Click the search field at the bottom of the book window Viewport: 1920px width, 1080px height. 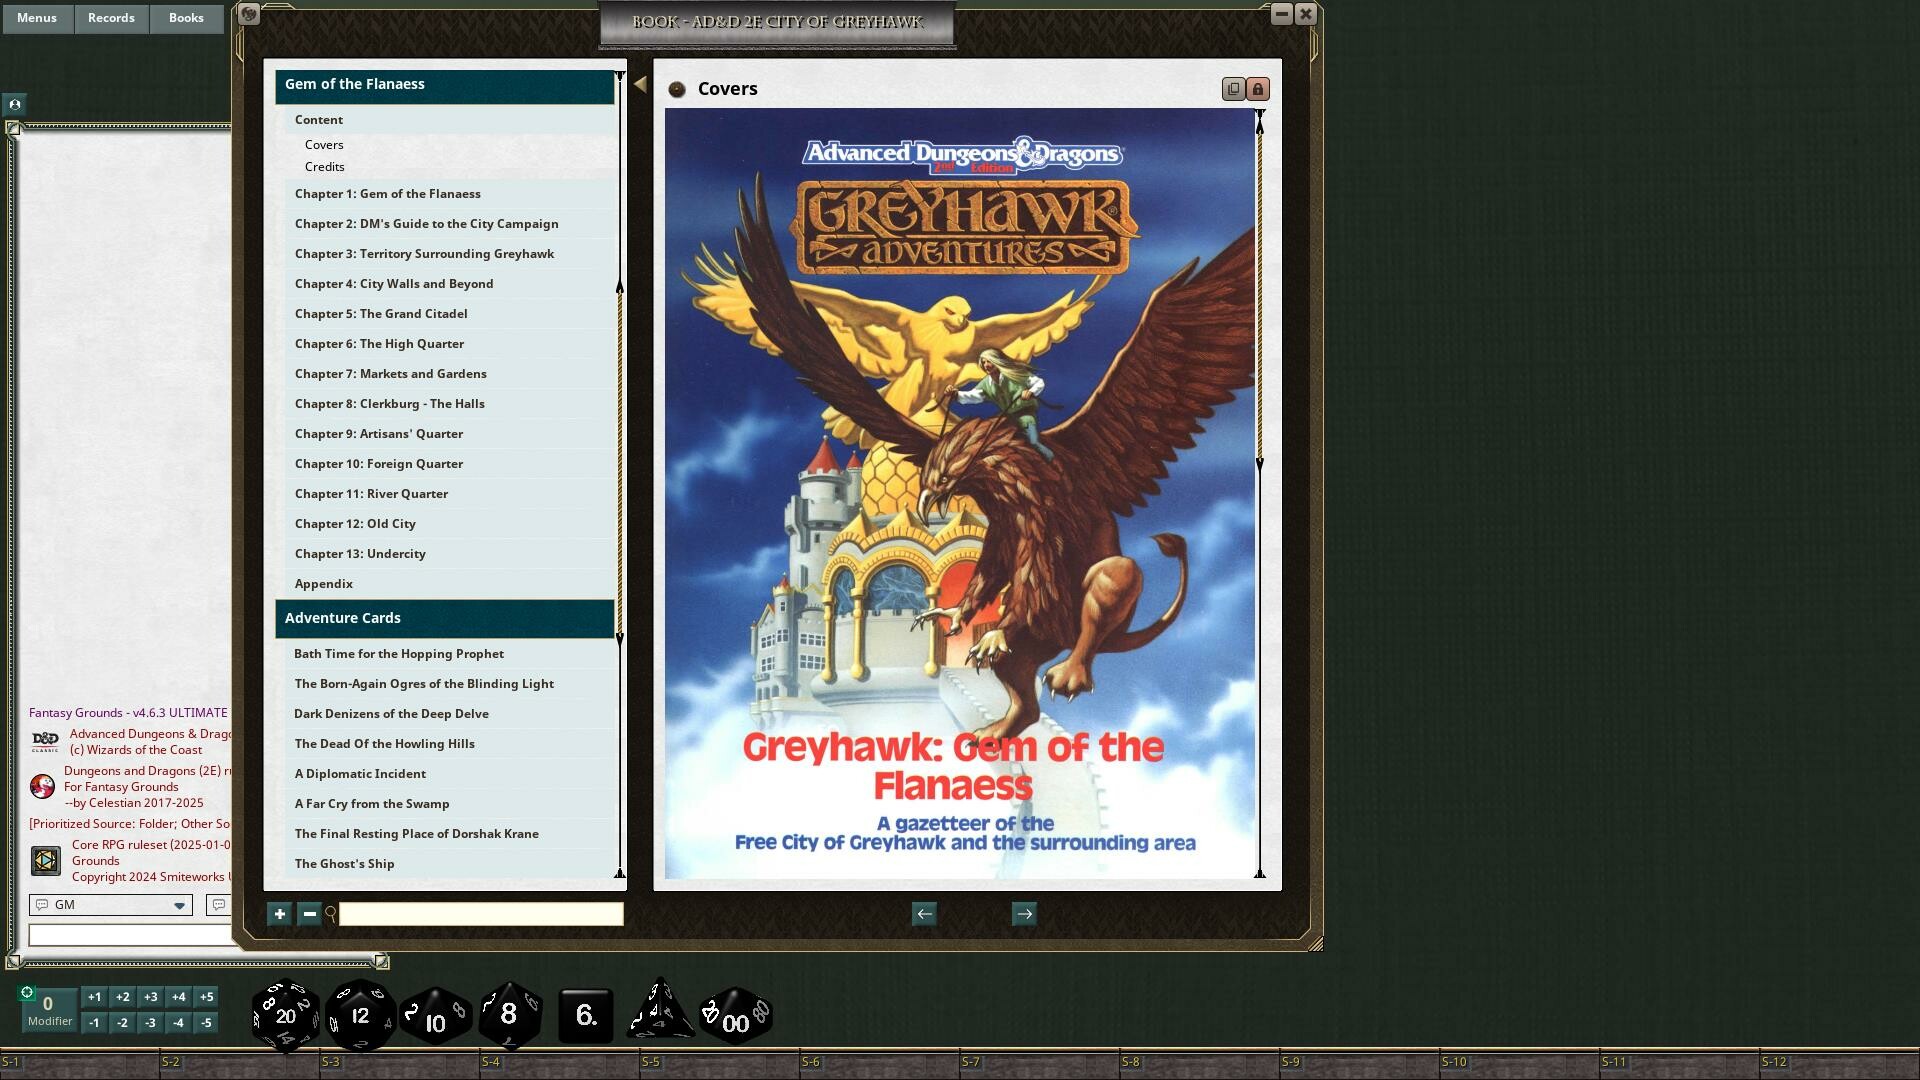click(480, 913)
